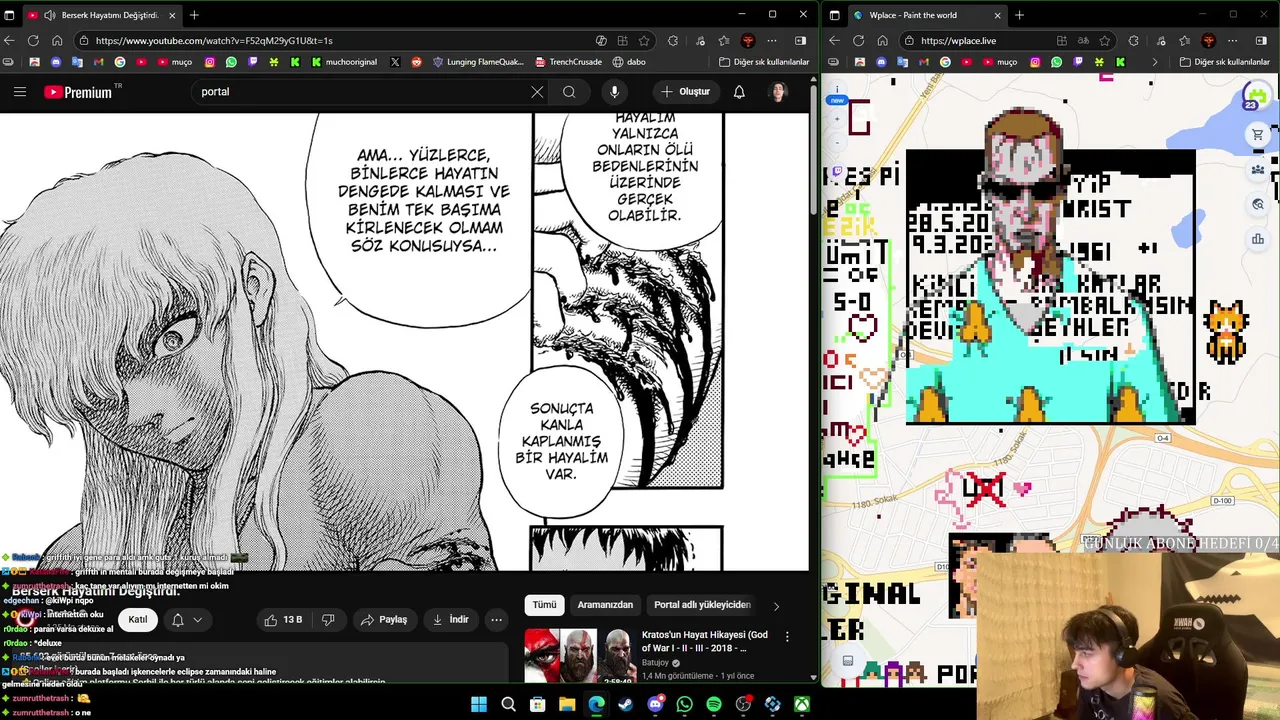Open new tab in YouTube window

[x=194, y=15]
